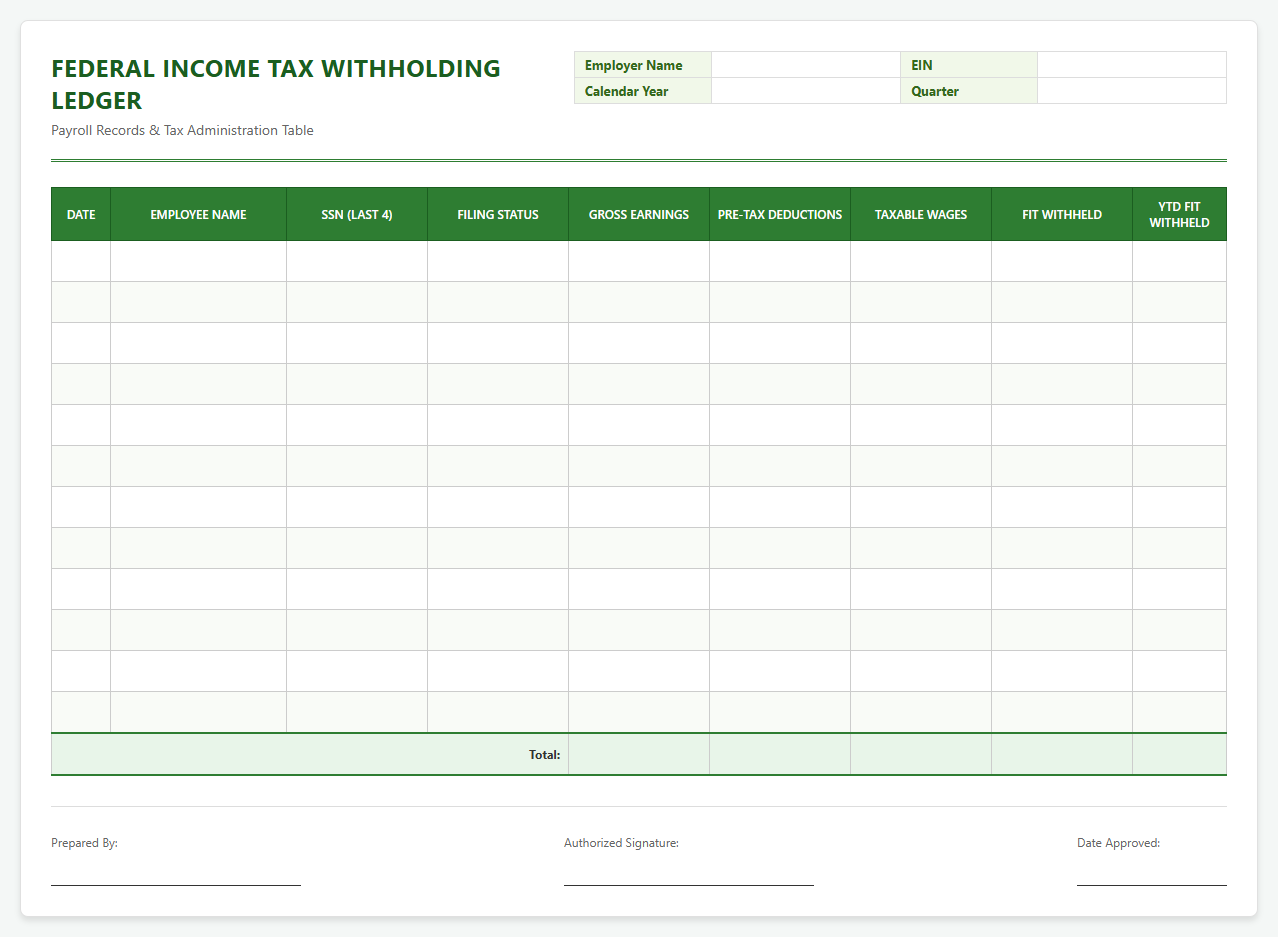This screenshot has height=937, width=1278.
Task: Select the 'Quarter' label cell
Action: click(x=969, y=91)
